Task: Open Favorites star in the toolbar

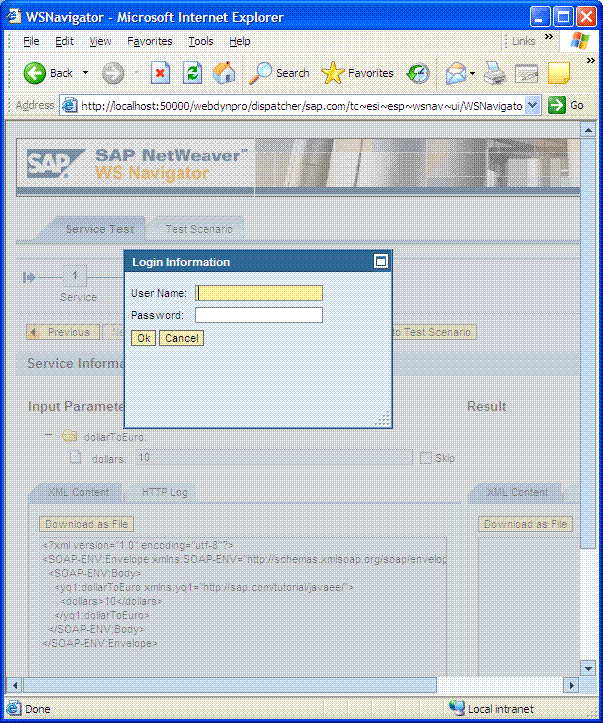Action: click(333, 73)
